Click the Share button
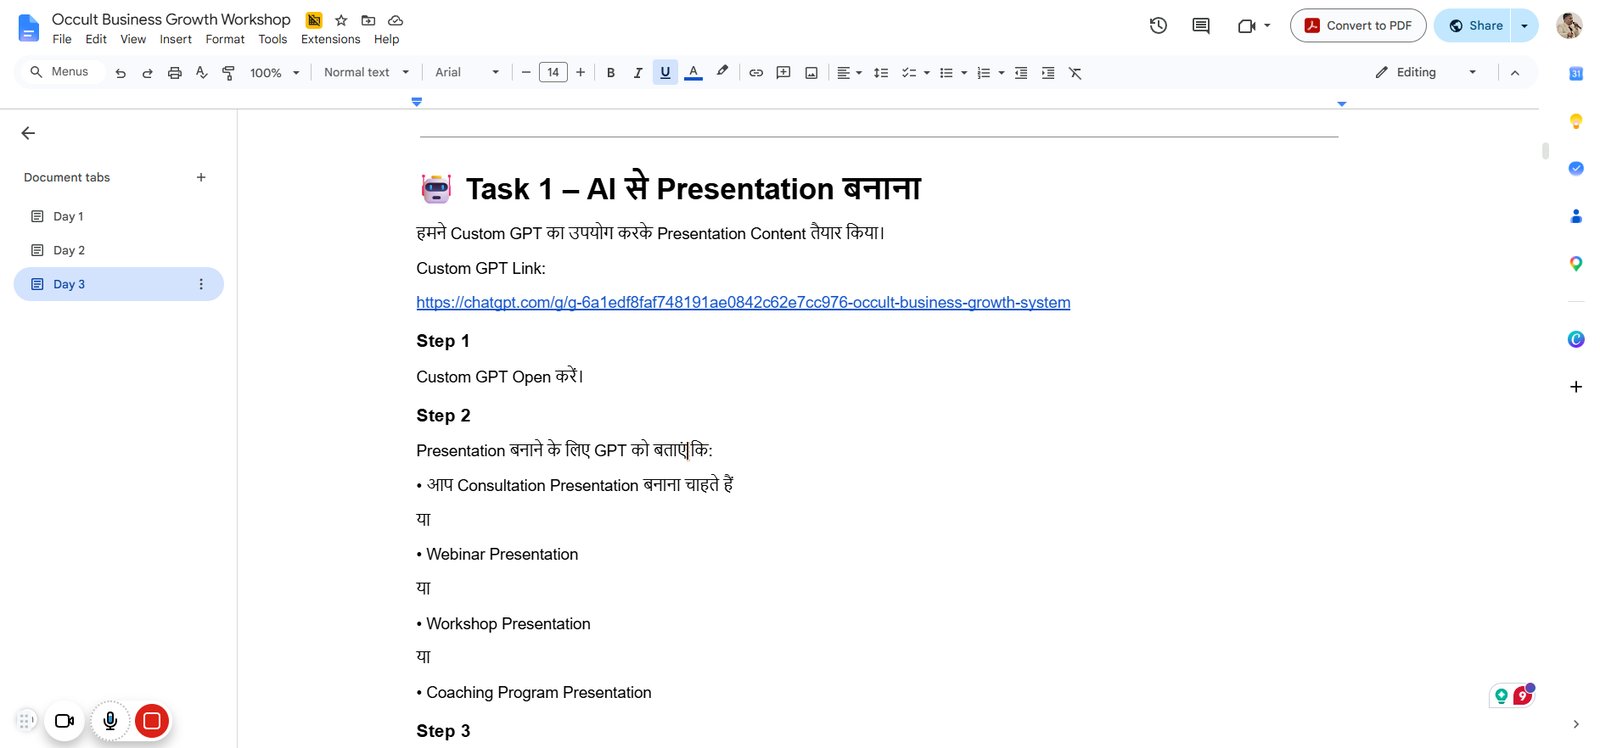 1474,26
